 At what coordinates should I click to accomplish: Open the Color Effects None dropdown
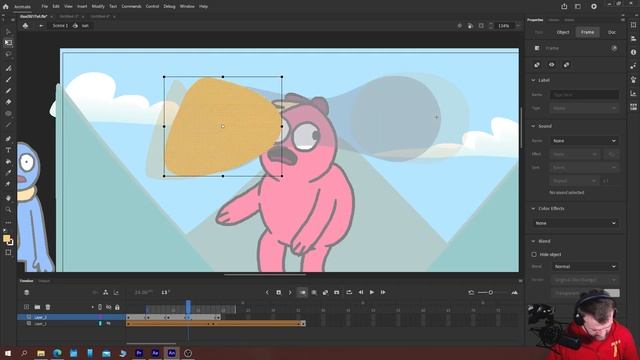(575, 223)
